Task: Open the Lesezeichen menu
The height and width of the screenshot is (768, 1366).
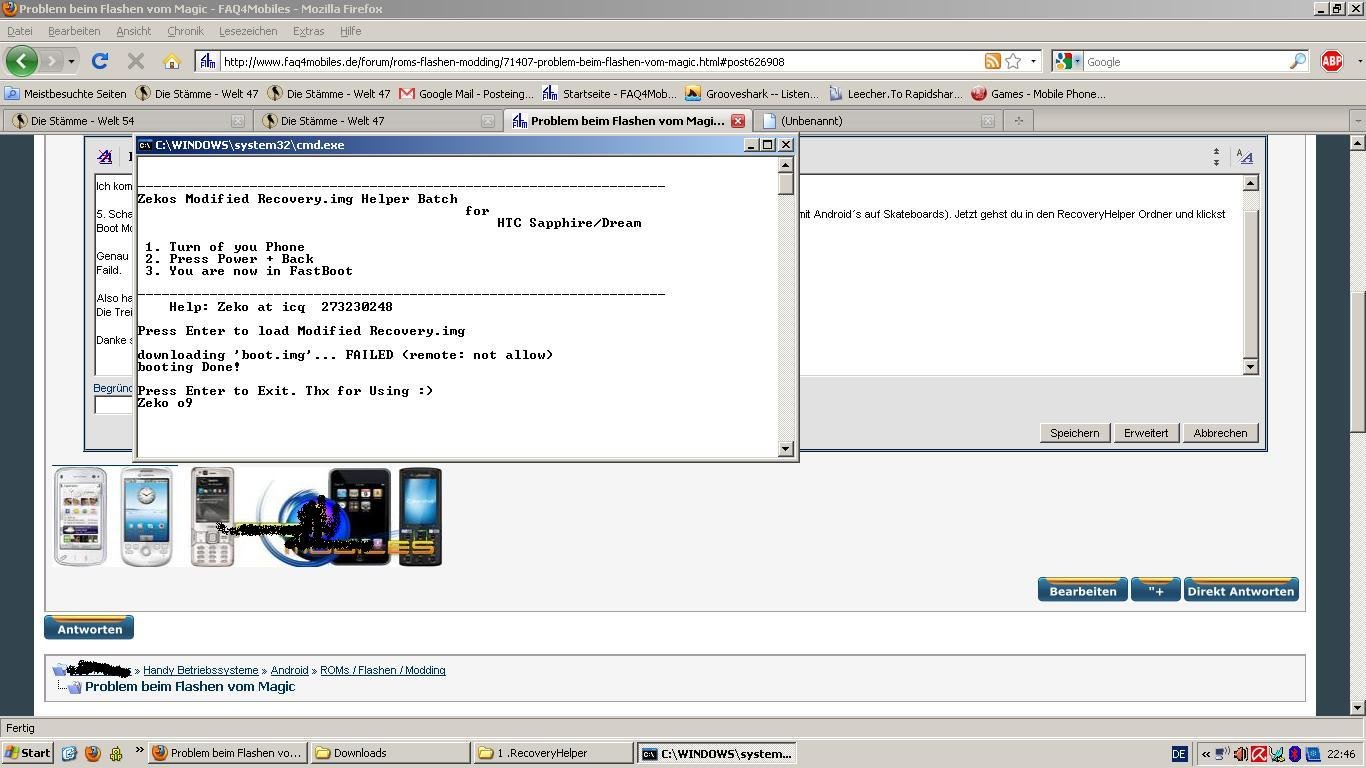Action: coord(248,31)
